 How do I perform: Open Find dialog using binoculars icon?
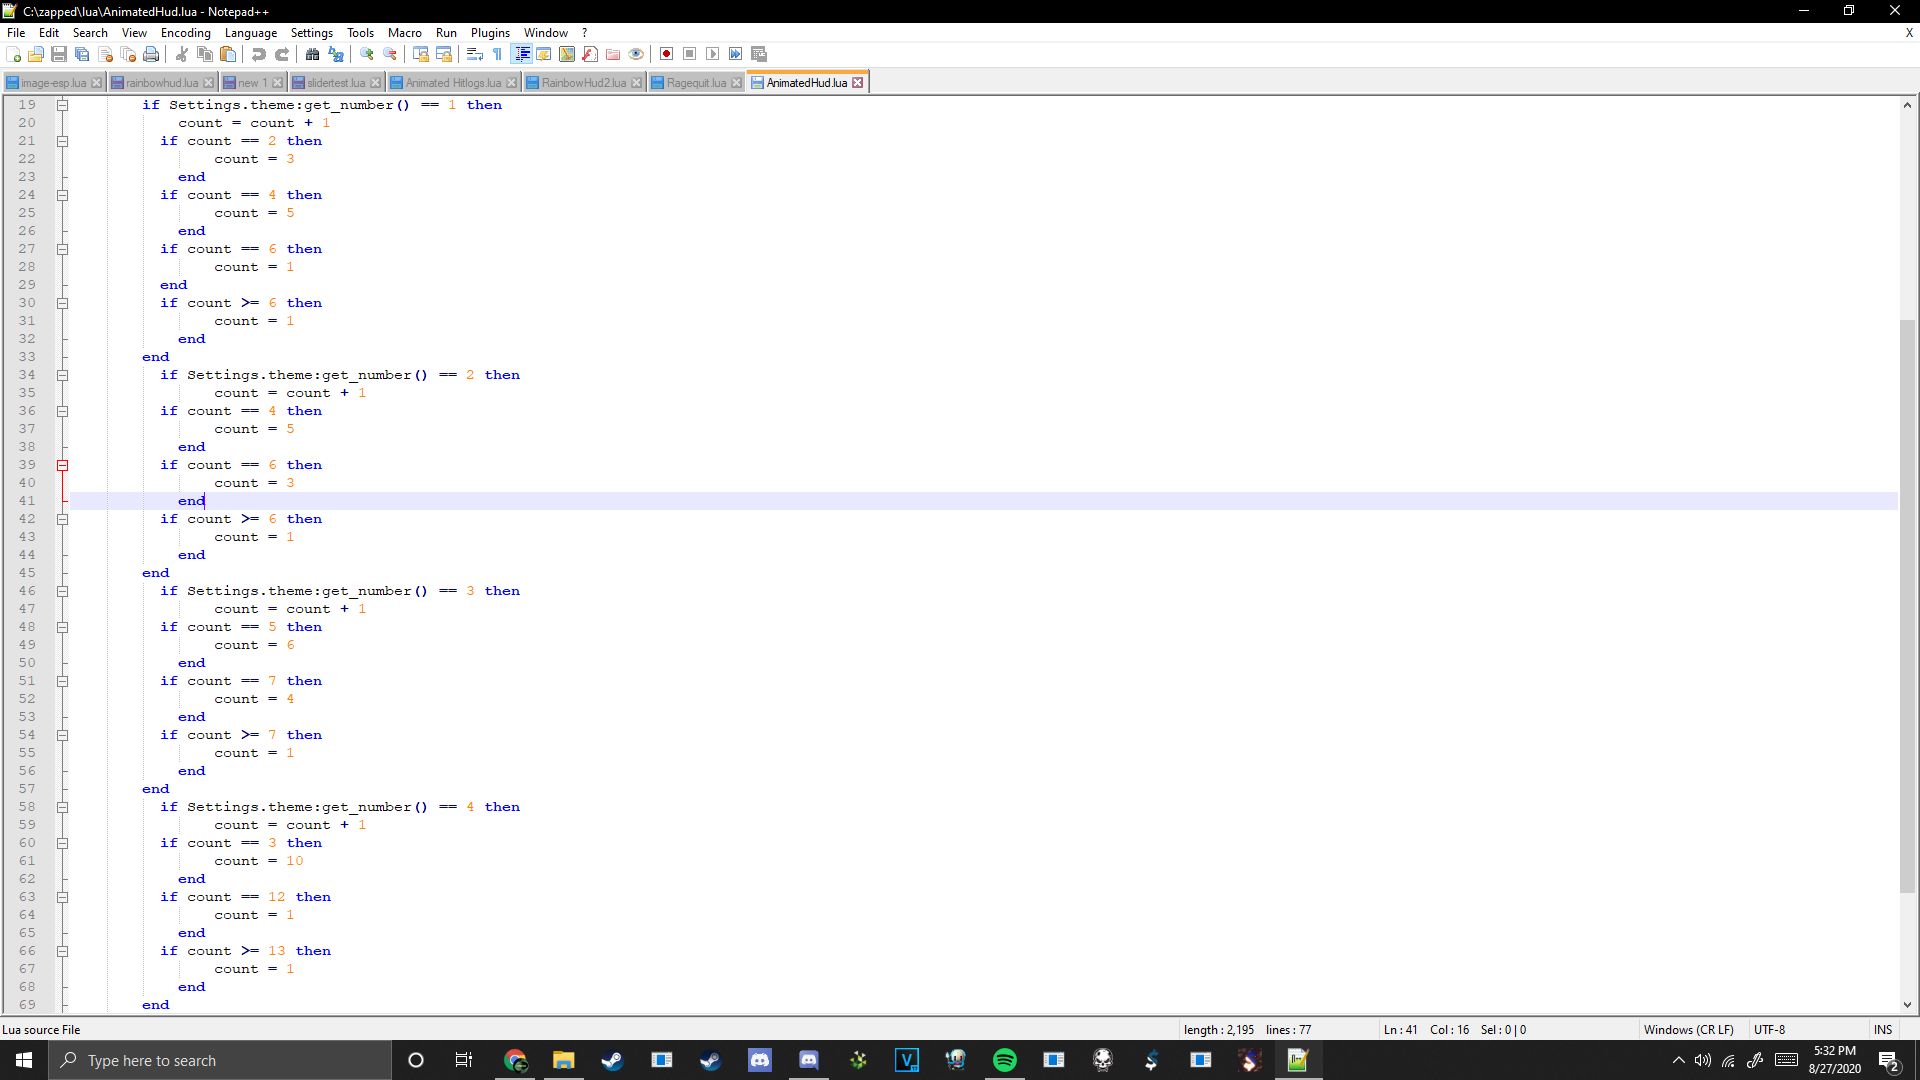pos(313,54)
